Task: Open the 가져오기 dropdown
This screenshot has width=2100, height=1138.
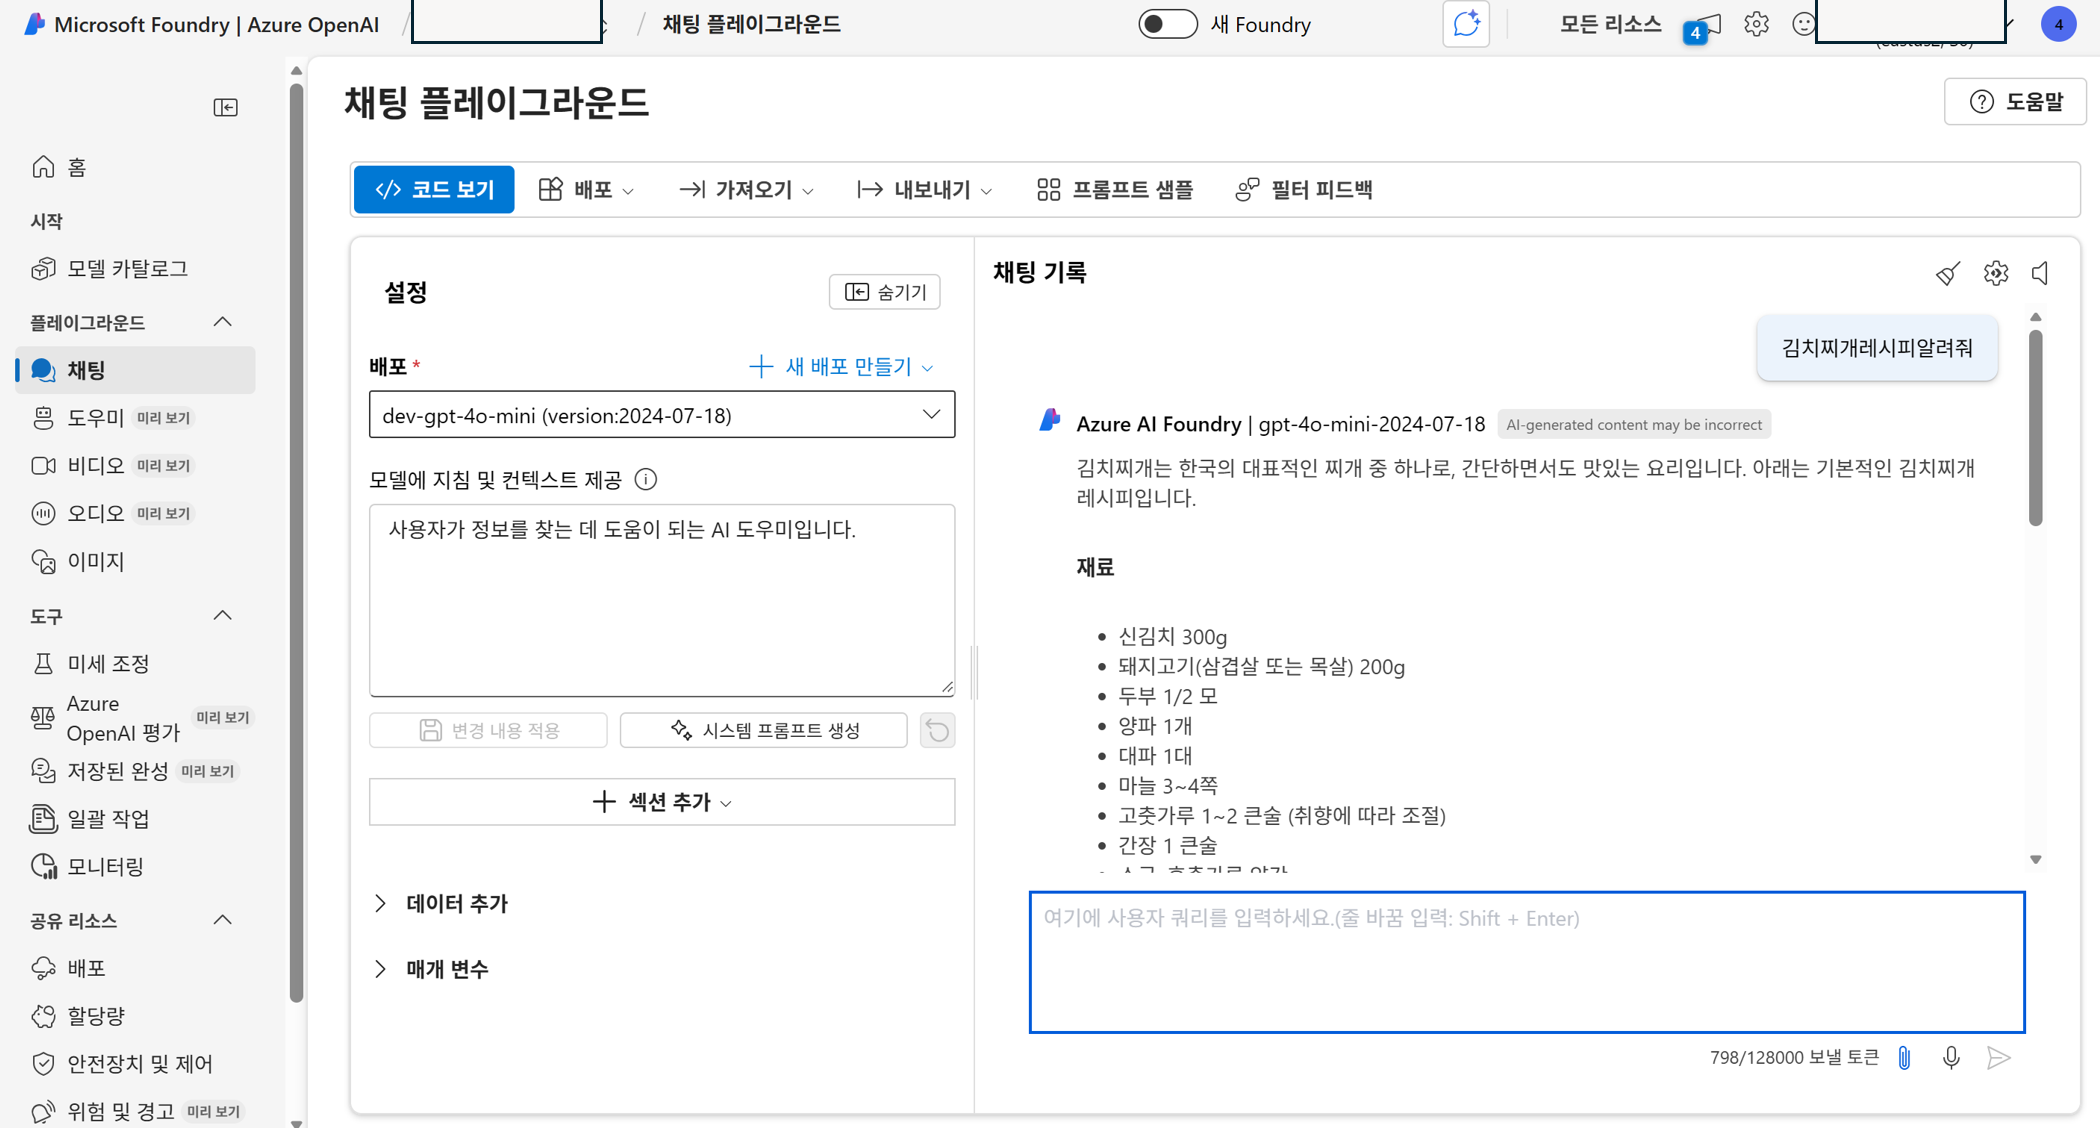Action: 747,190
